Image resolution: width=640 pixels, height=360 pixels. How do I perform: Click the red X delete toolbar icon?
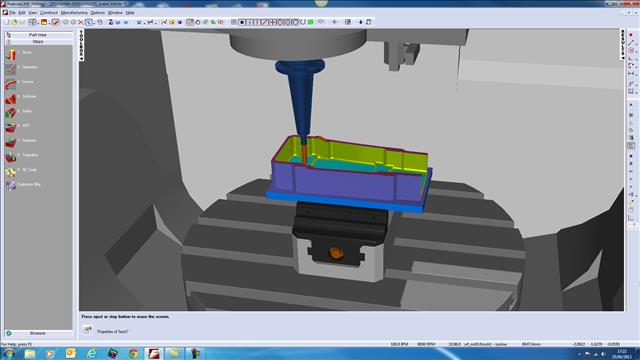[81, 22]
